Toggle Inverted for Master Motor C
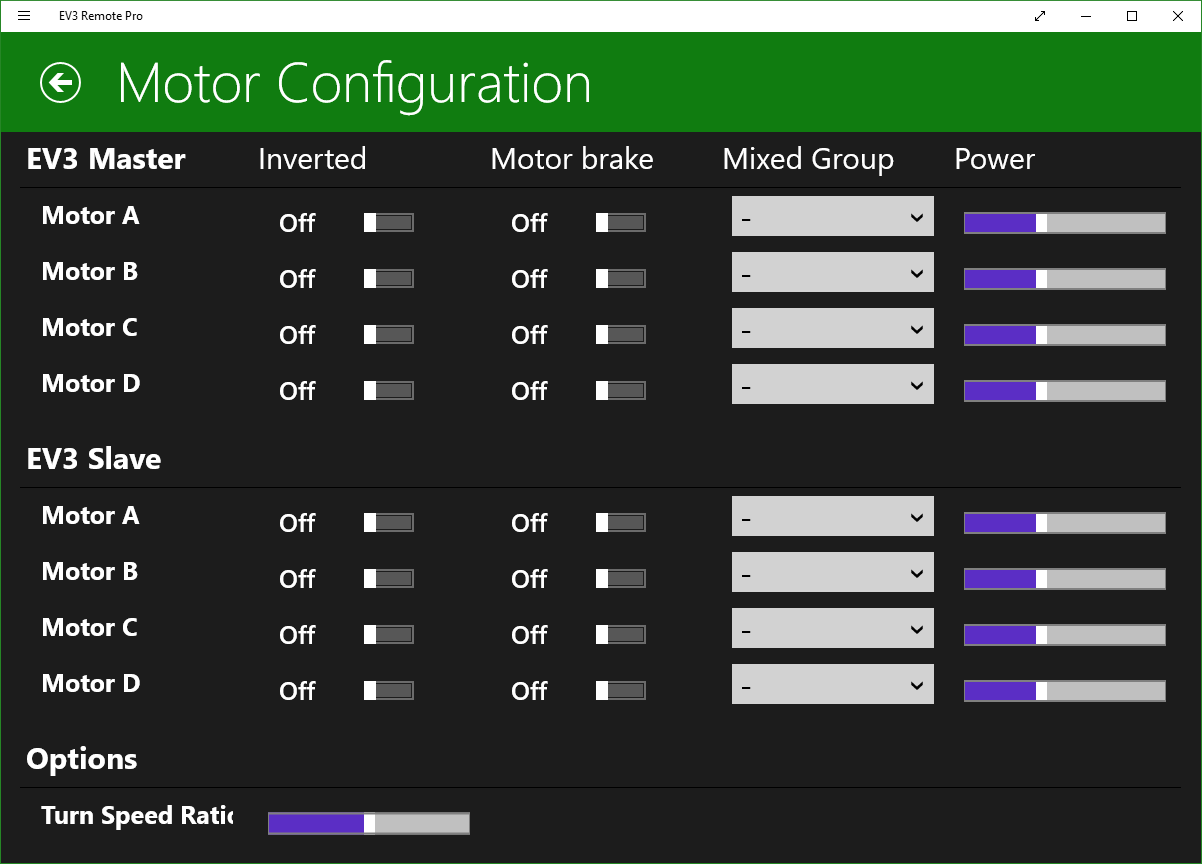 [x=389, y=335]
